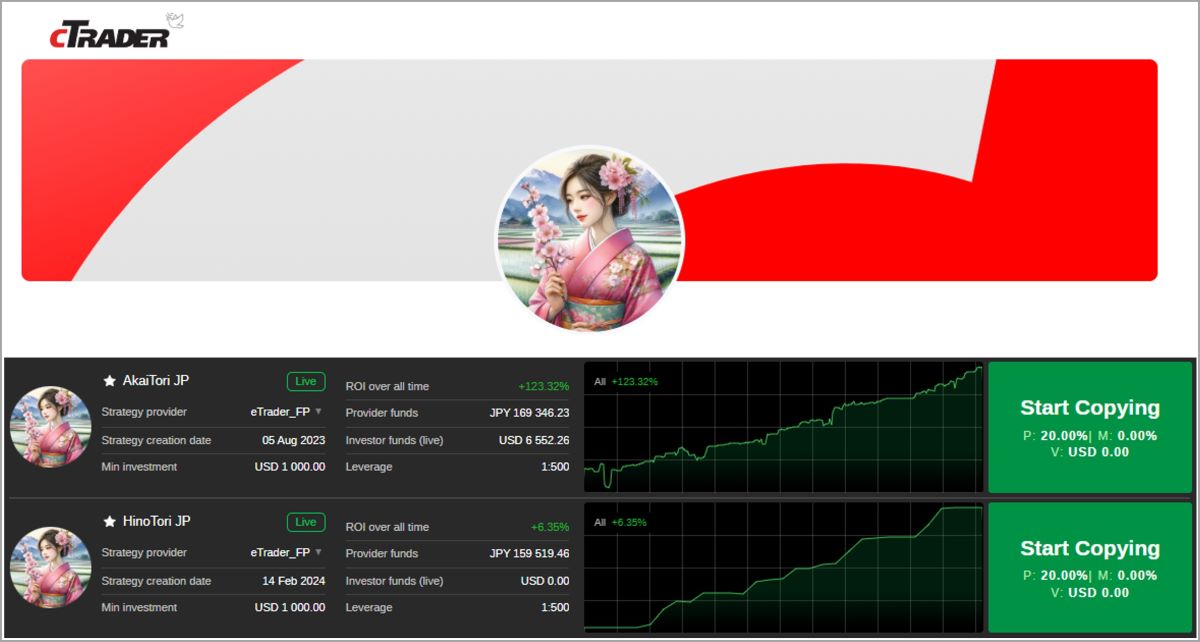Screen dimensions: 1200x642
Task: Click the +123.32% ROI value
Action: [545, 385]
